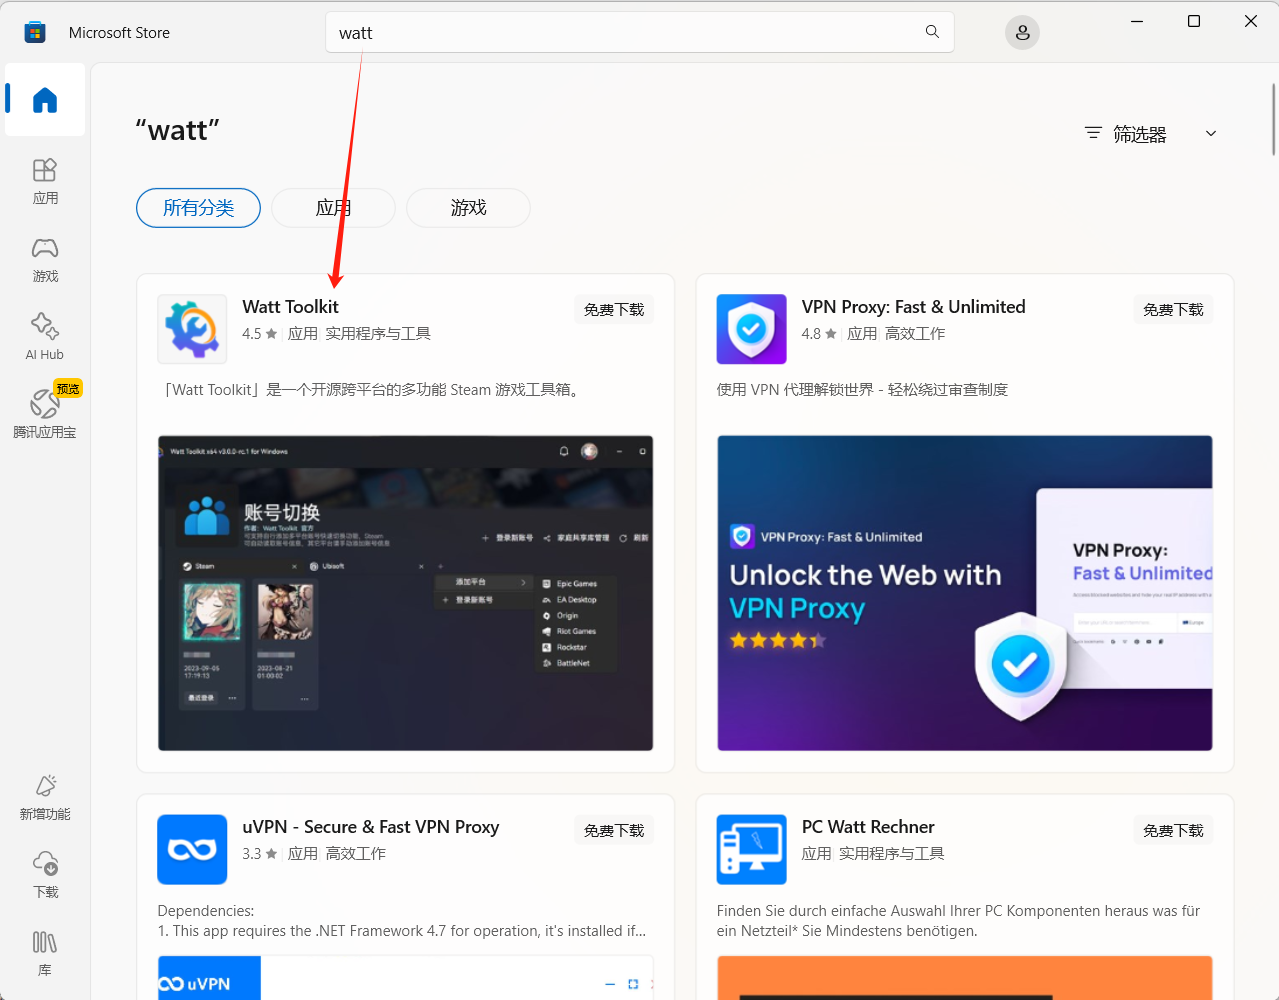Select the 游戏 filter tab
1279x1000 pixels.
tap(468, 208)
